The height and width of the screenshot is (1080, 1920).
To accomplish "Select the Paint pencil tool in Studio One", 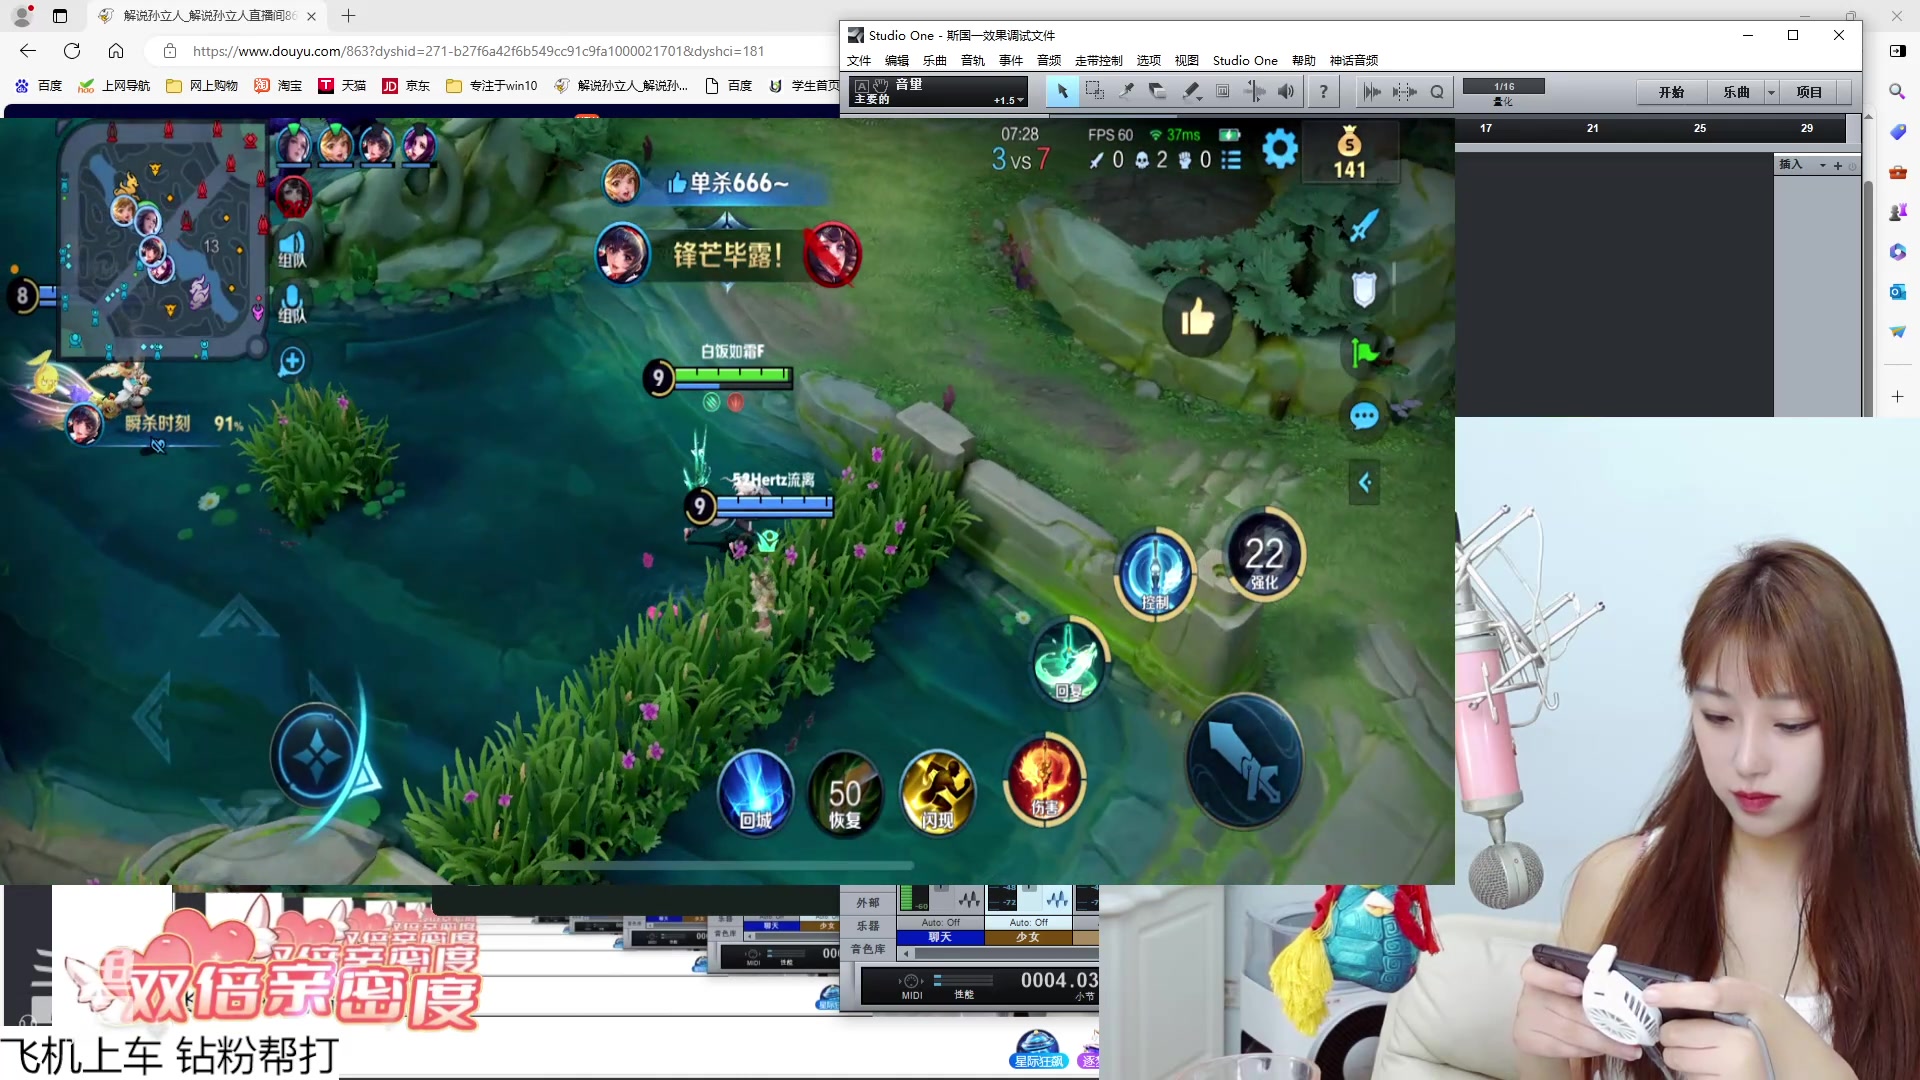I will (x=1190, y=92).
